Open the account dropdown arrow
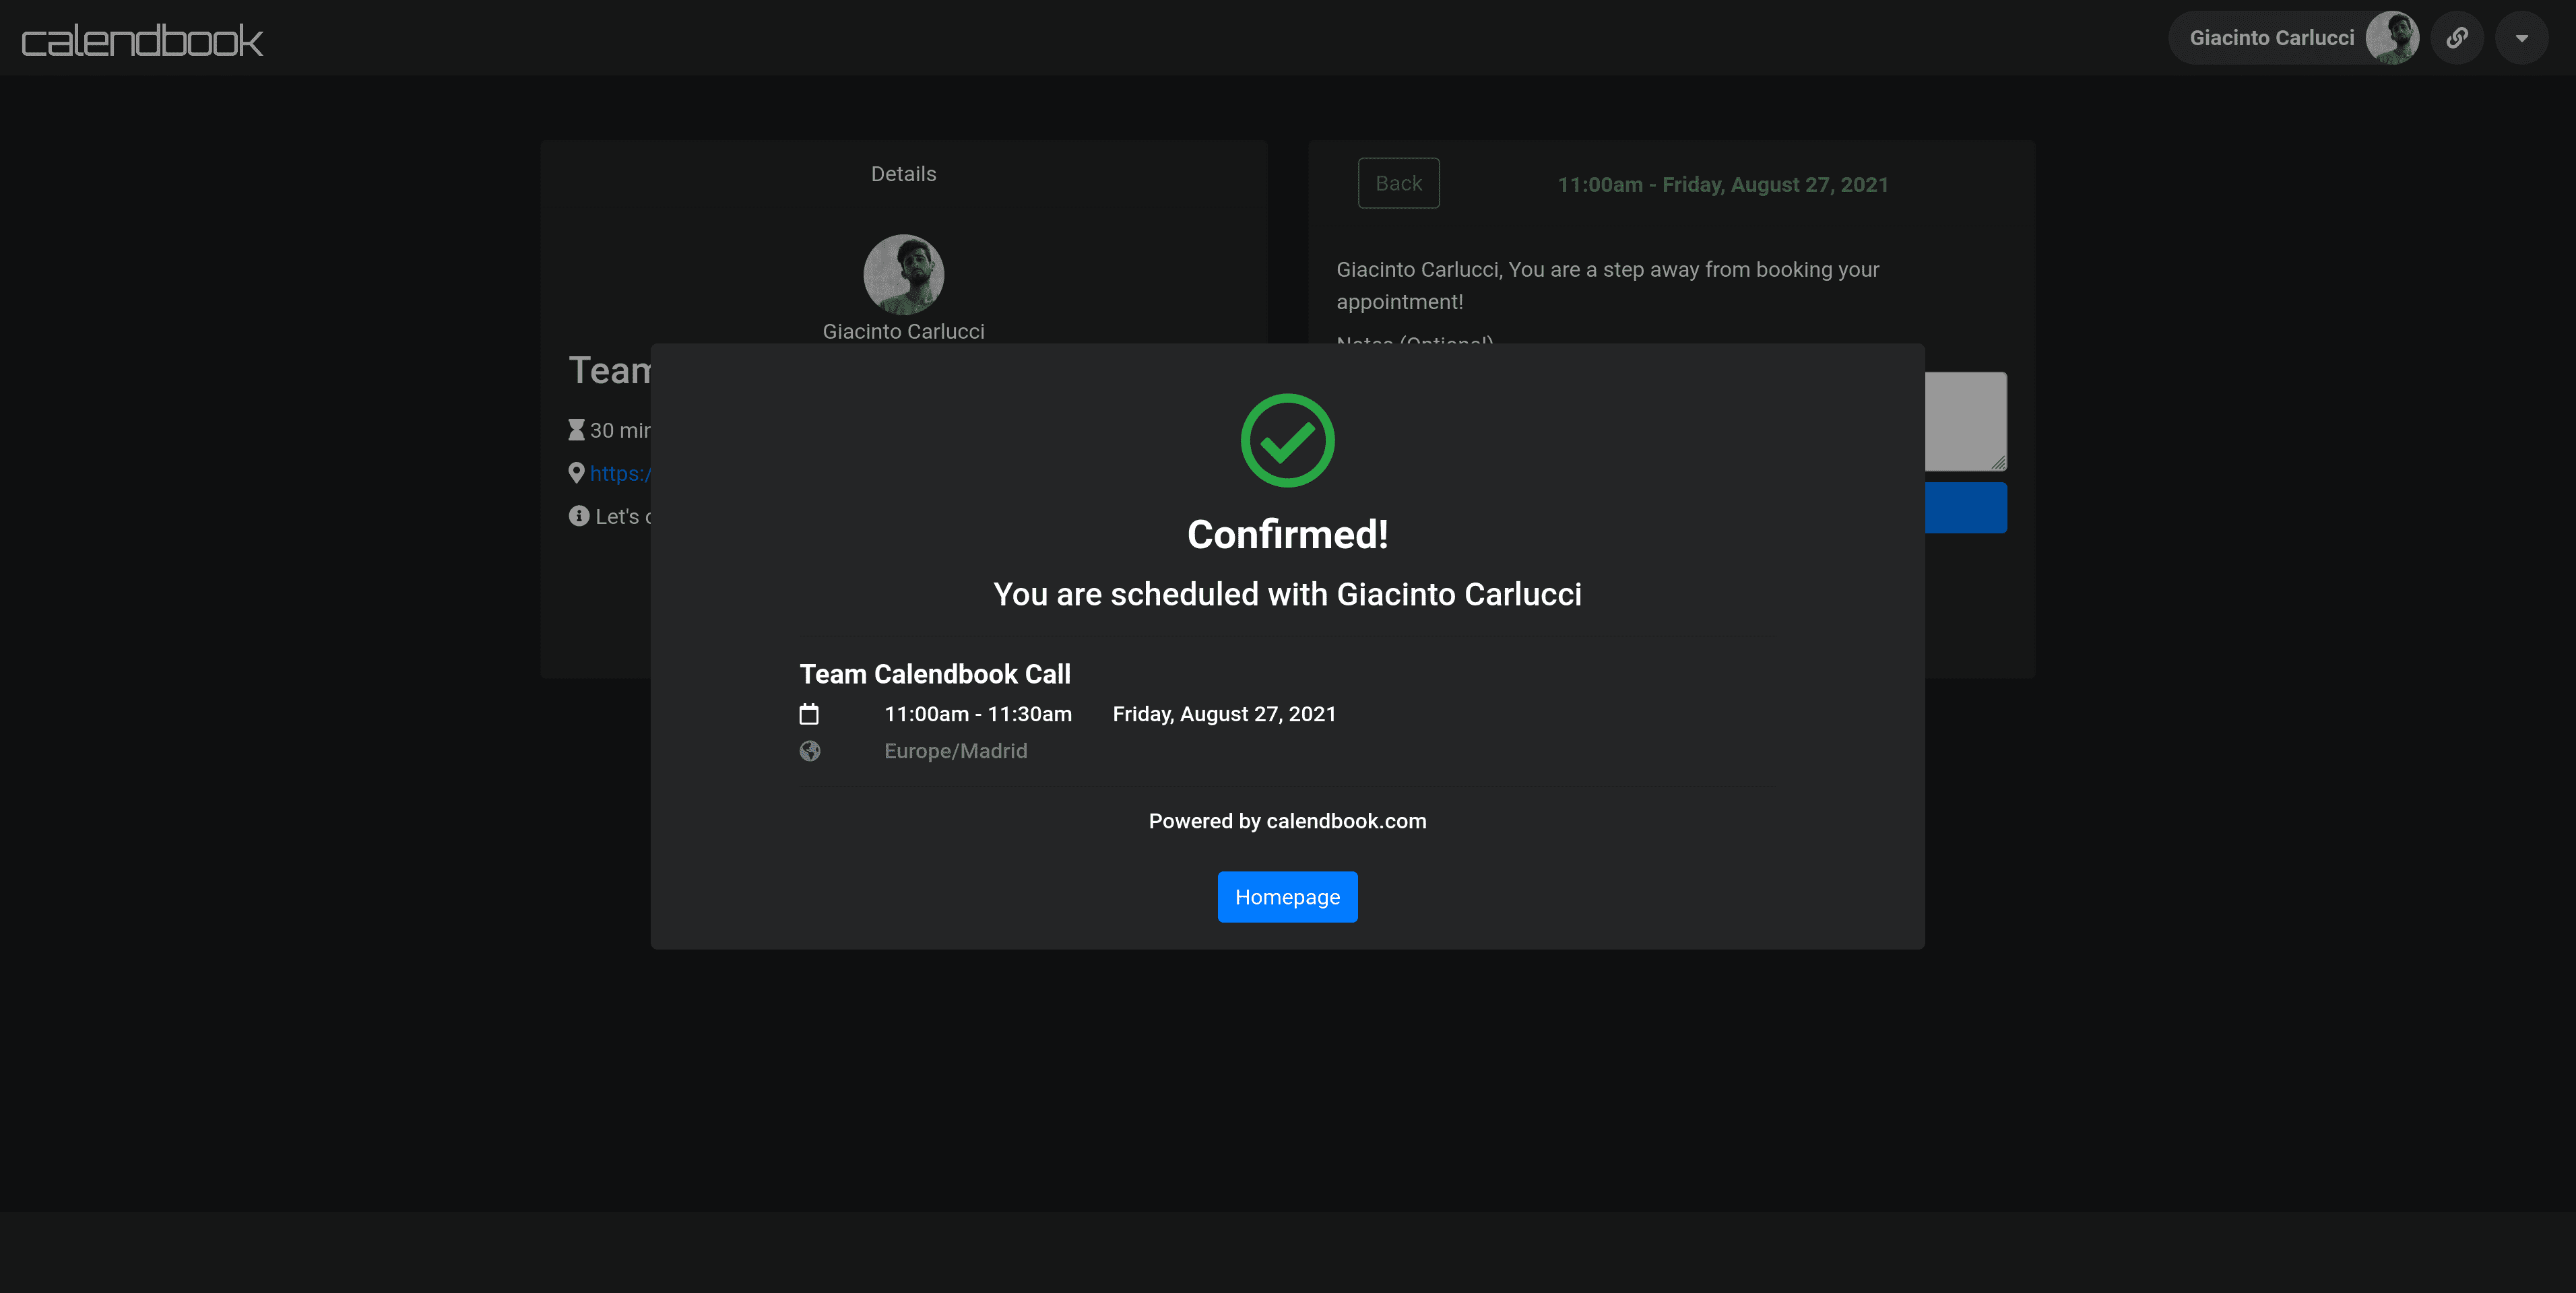This screenshot has height=1293, width=2576. 2521,38
